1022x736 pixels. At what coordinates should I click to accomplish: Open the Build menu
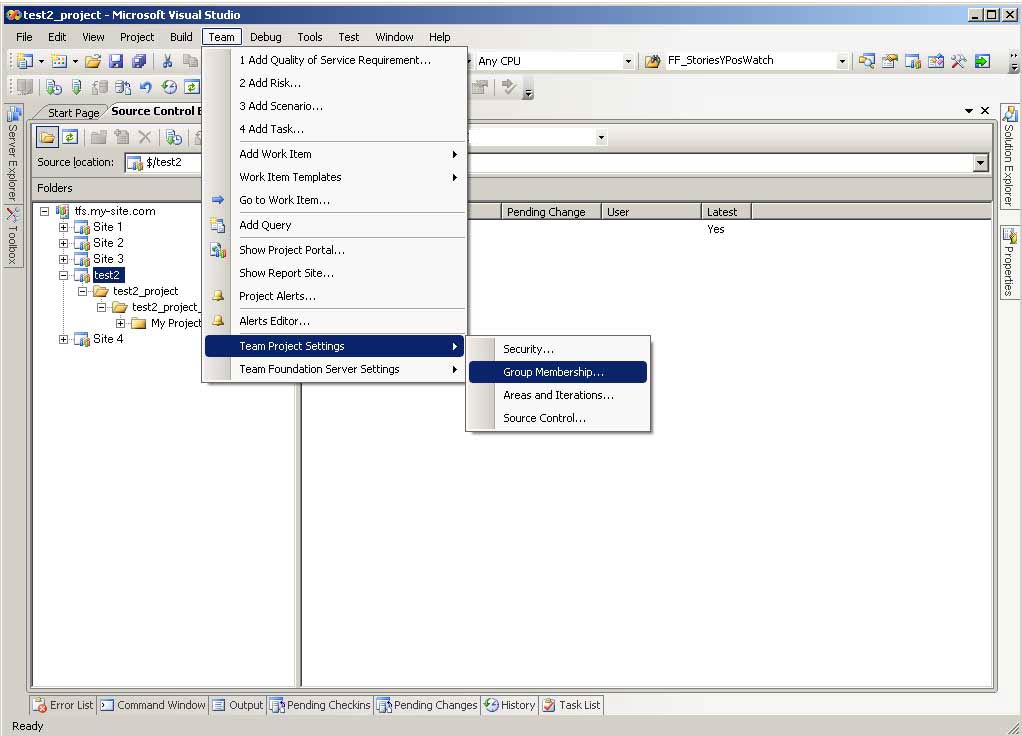click(181, 37)
